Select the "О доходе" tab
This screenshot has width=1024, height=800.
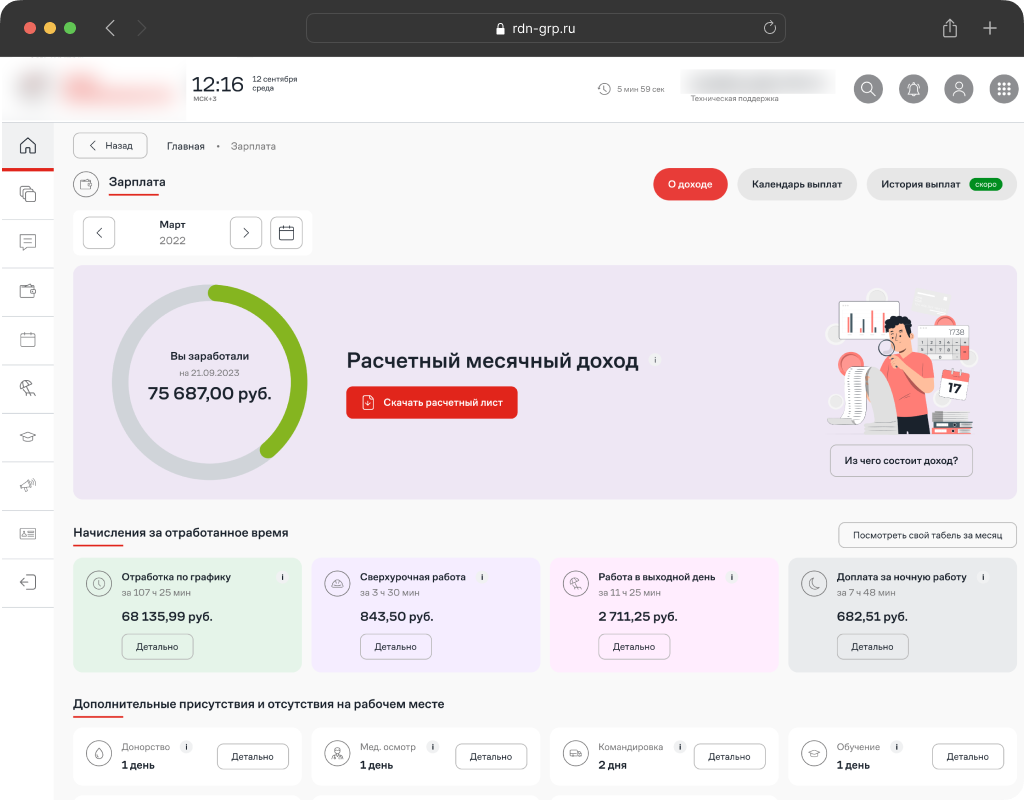[x=690, y=184]
